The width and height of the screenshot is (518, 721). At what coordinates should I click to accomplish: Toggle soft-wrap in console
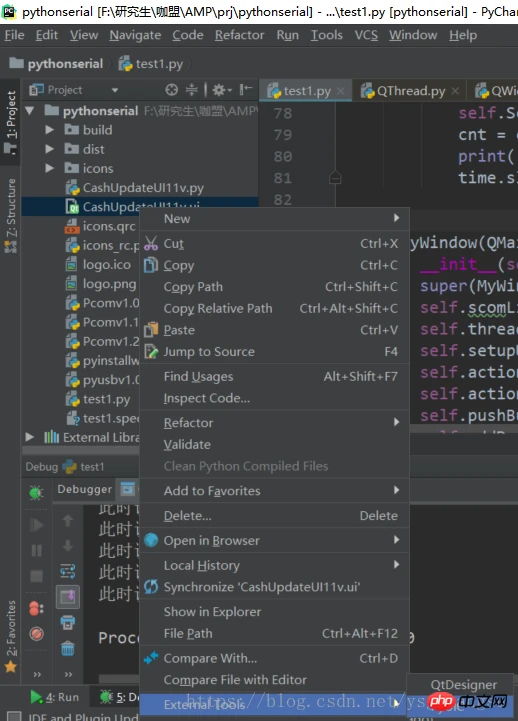pos(68,572)
